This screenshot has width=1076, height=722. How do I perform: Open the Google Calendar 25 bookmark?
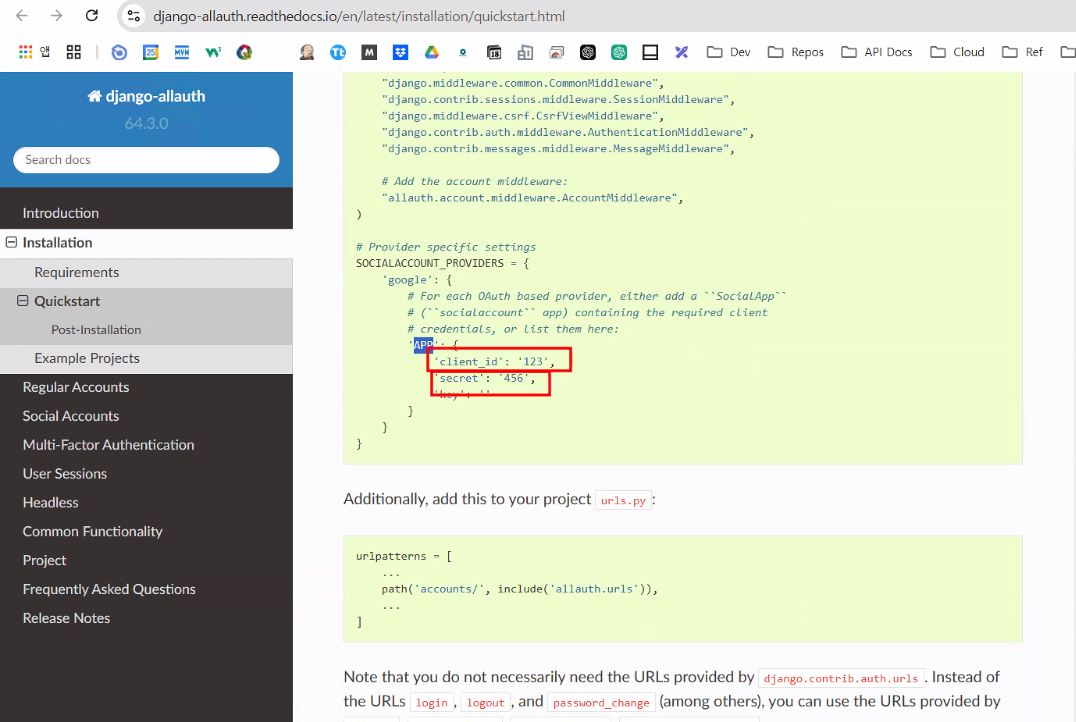pos(150,52)
